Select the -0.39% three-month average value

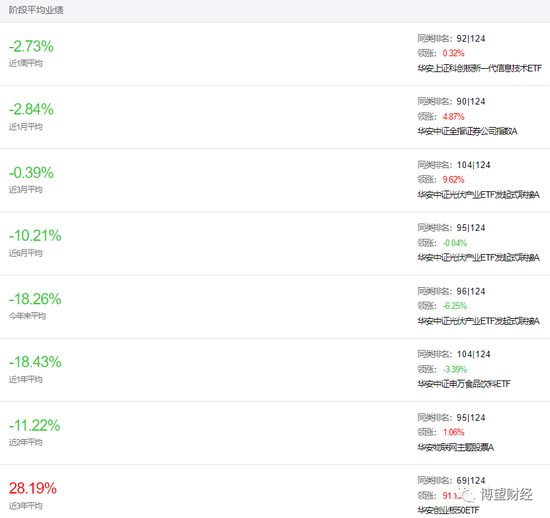(31, 173)
